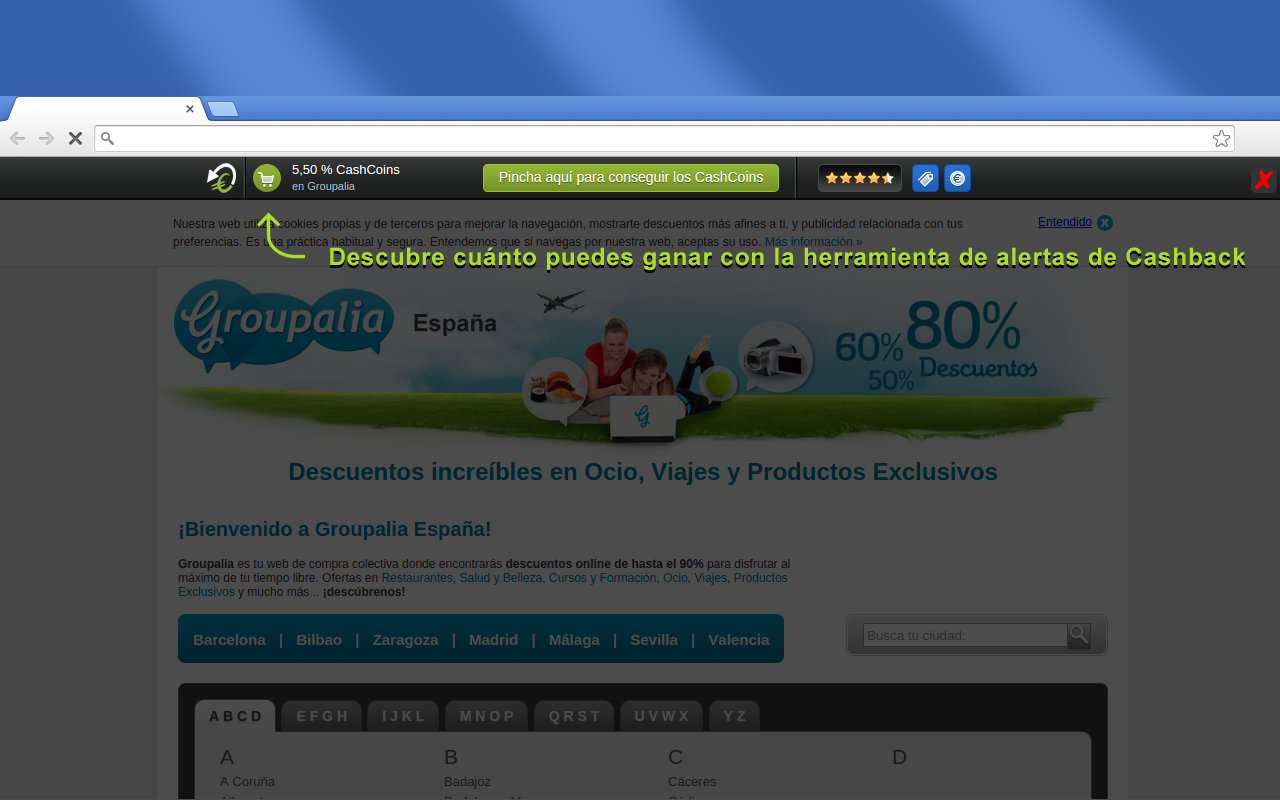Screen dimensions: 1280x800
Task: Dismiss cookie notice with round X icon
Action: pyautogui.click(x=1105, y=223)
